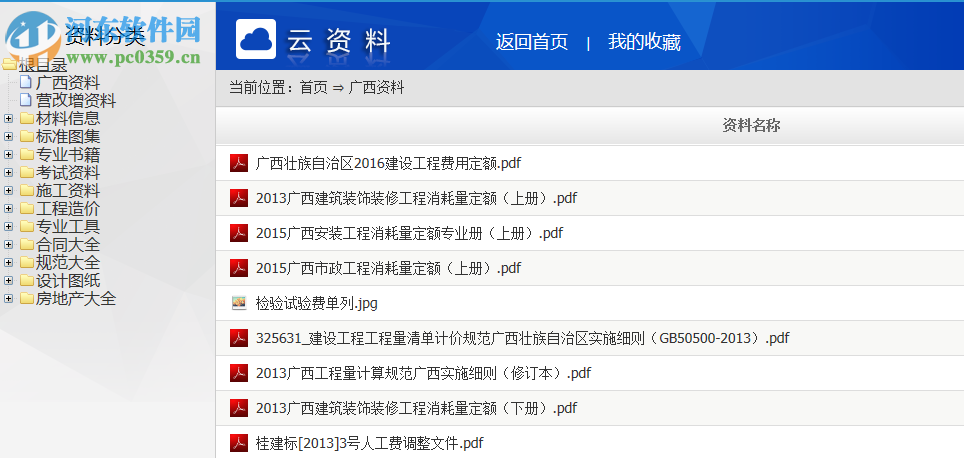Click folder icon of 工程造价

point(26,208)
